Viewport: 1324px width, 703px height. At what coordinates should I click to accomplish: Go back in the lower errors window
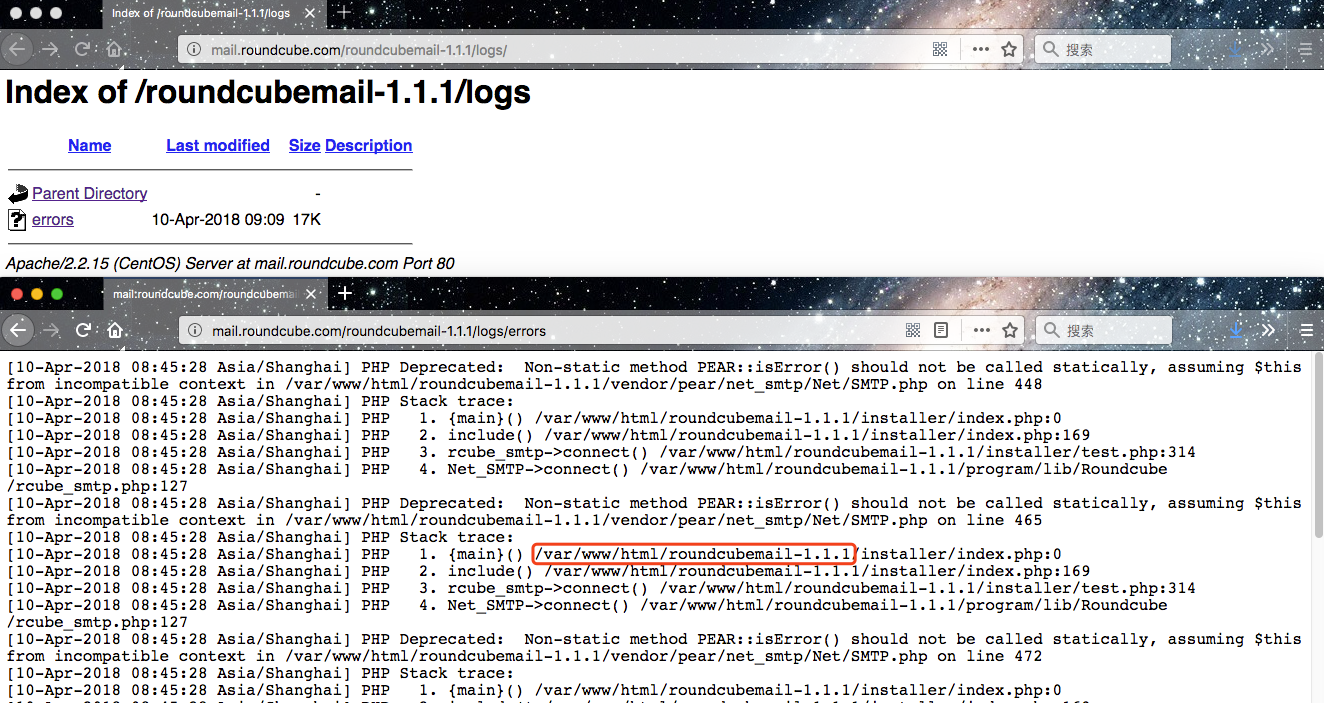(x=18, y=330)
